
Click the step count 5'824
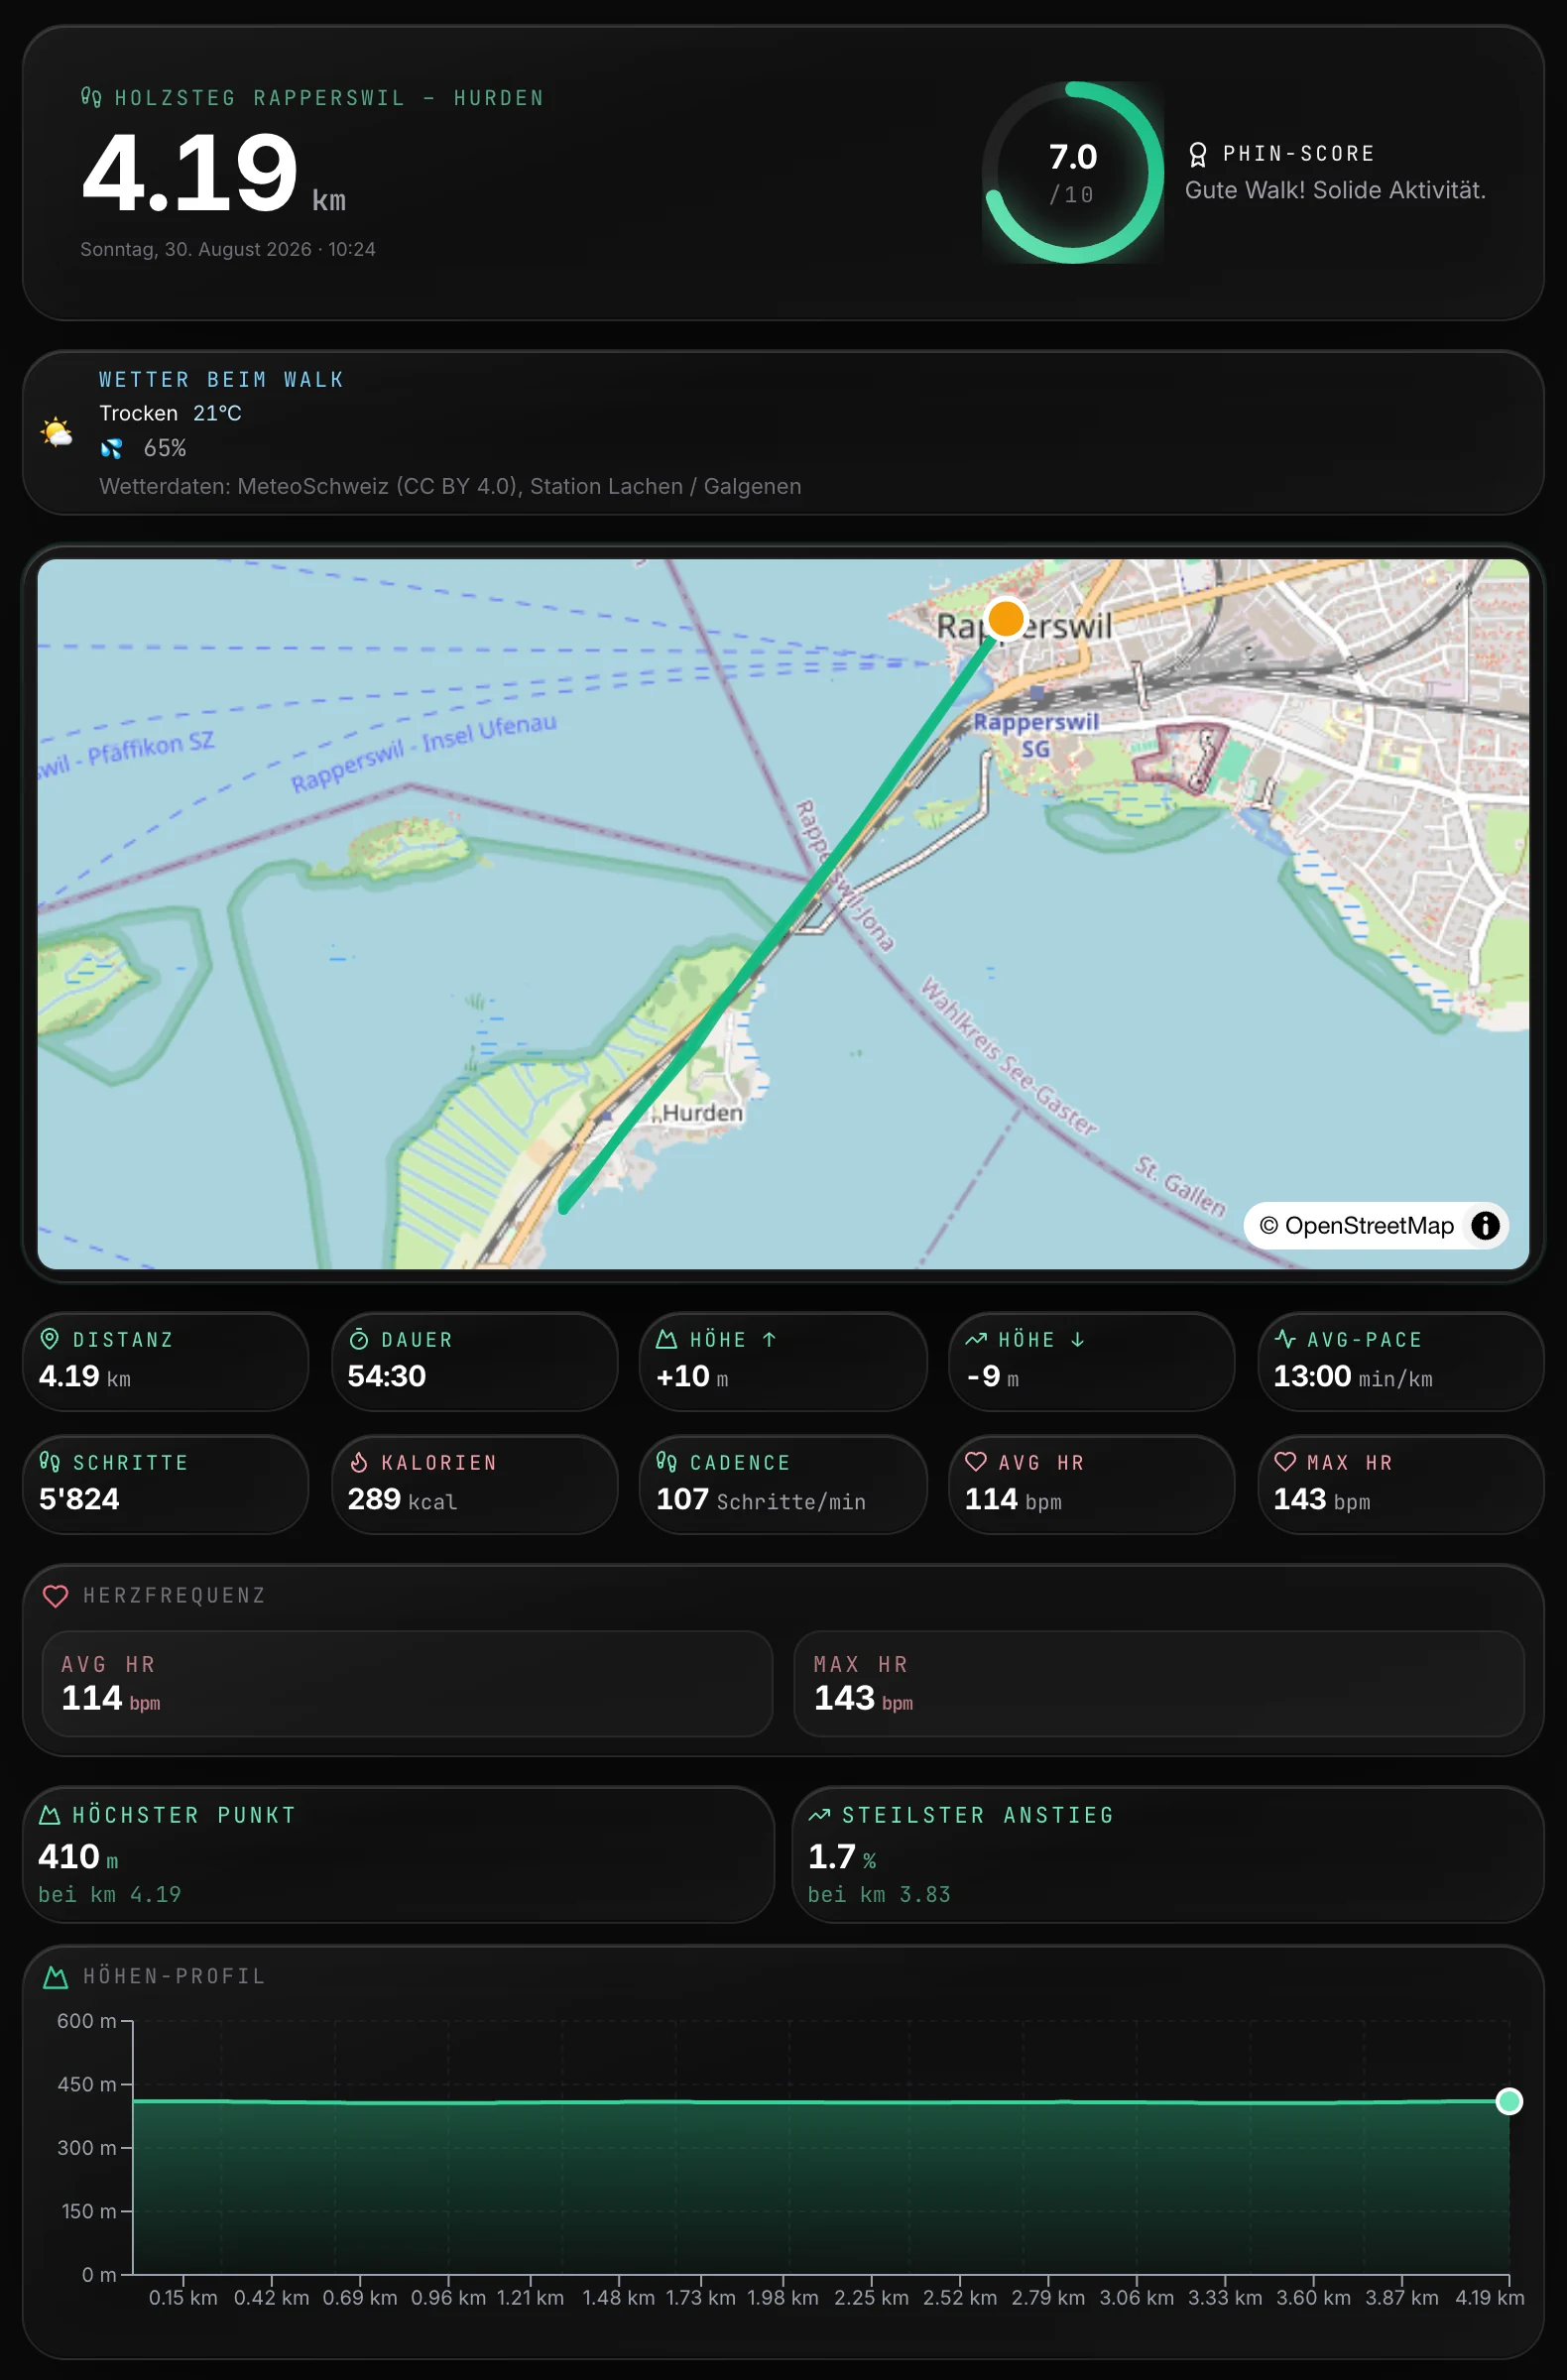(79, 1499)
